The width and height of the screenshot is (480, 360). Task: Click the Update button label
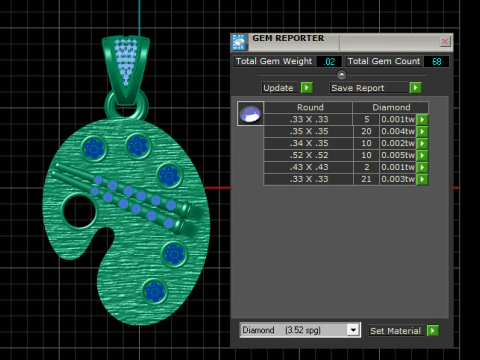coord(278,88)
